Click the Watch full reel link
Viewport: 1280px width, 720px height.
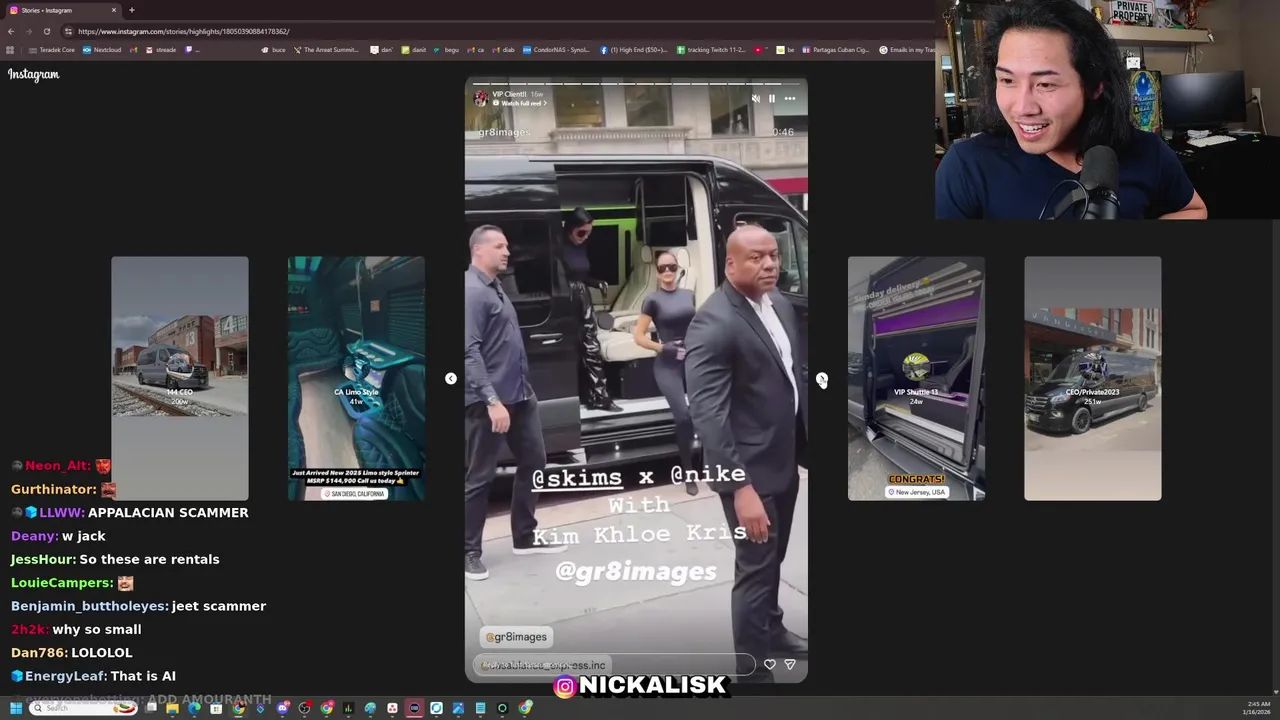(x=521, y=103)
